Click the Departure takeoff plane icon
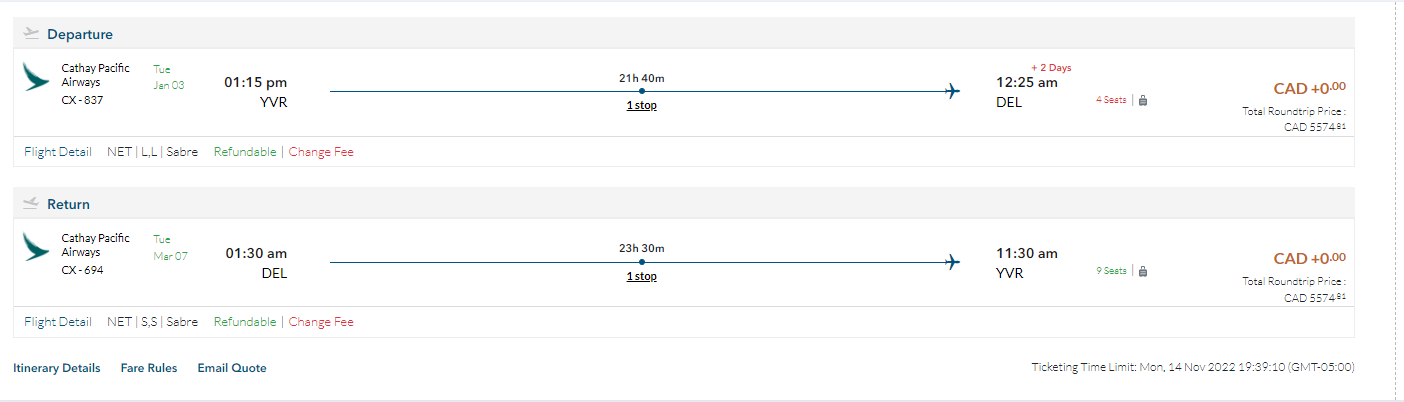The image size is (1404, 402). pos(31,34)
